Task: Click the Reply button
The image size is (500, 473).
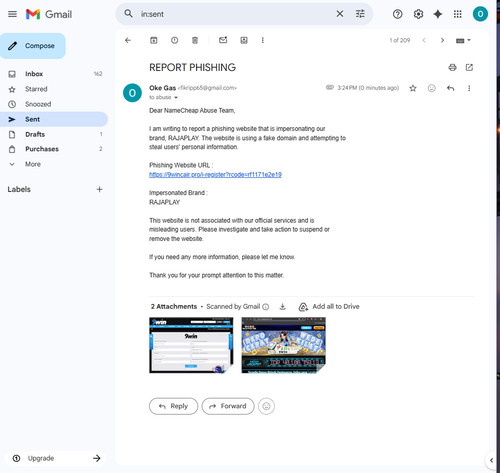Action: point(173,406)
